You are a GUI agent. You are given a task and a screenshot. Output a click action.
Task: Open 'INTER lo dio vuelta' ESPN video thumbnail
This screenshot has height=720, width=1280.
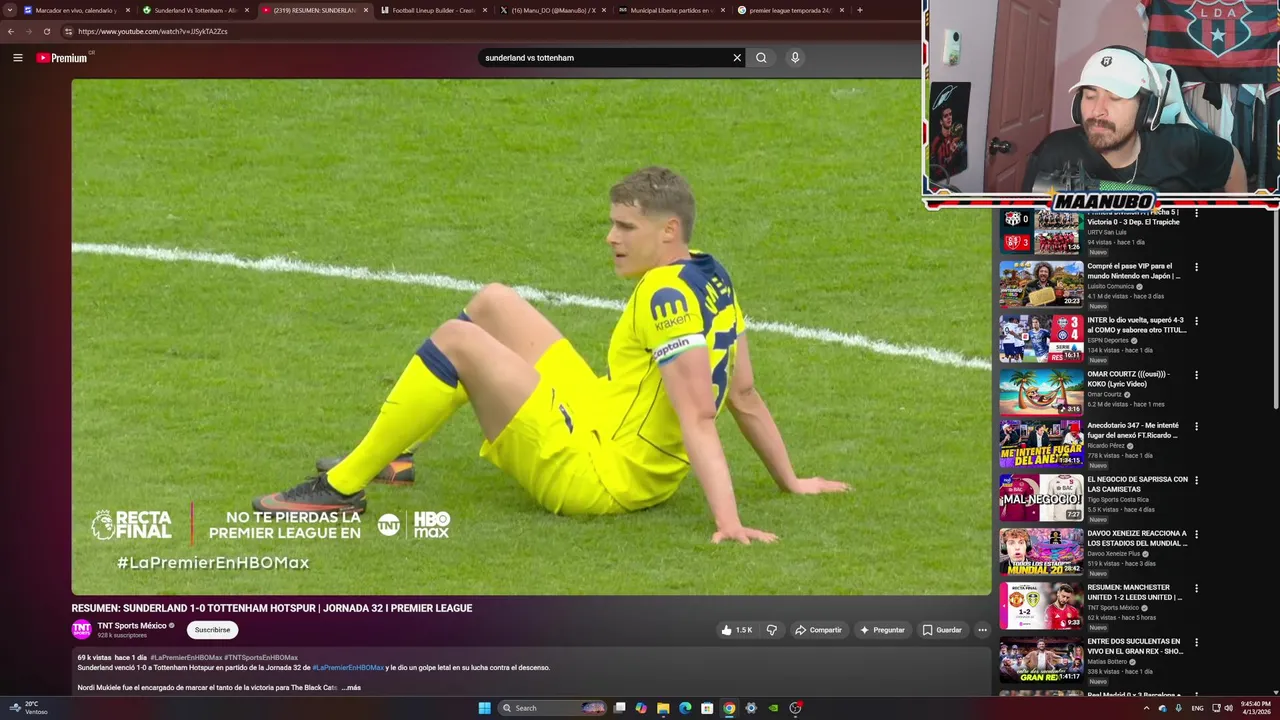[x=1041, y=339]
